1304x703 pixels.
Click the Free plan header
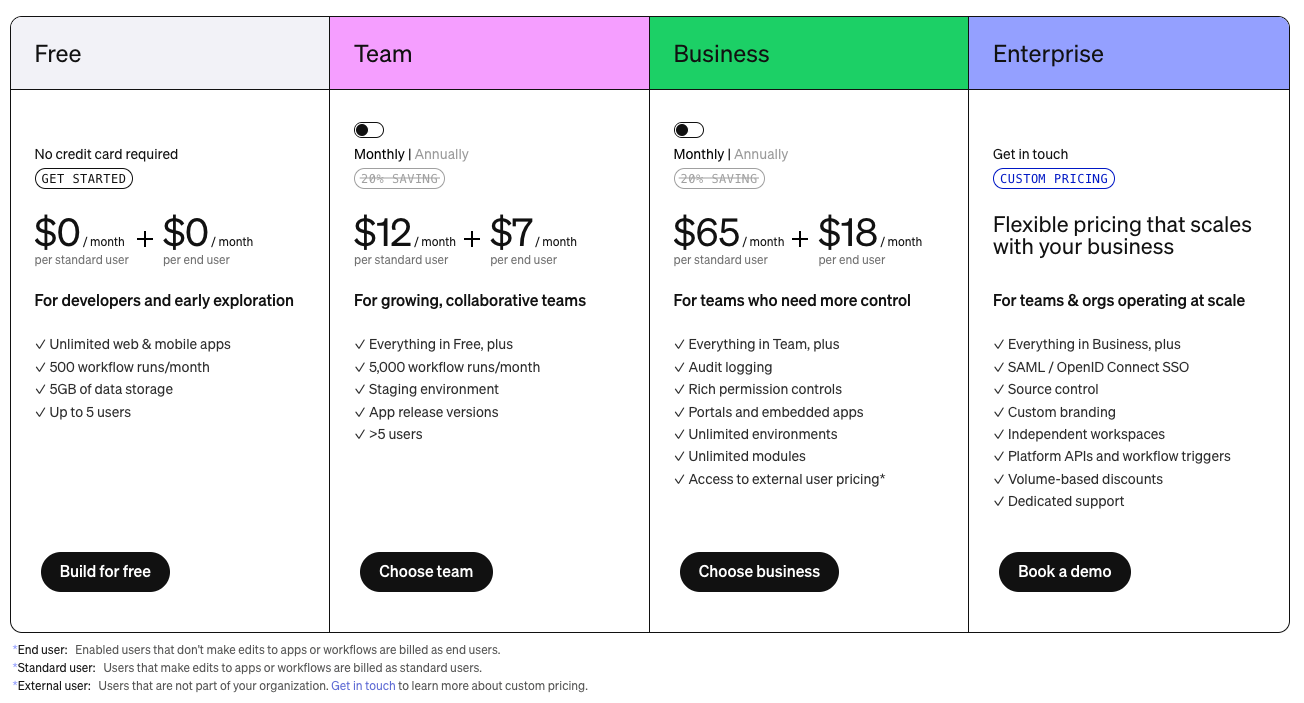pos(170,54)
